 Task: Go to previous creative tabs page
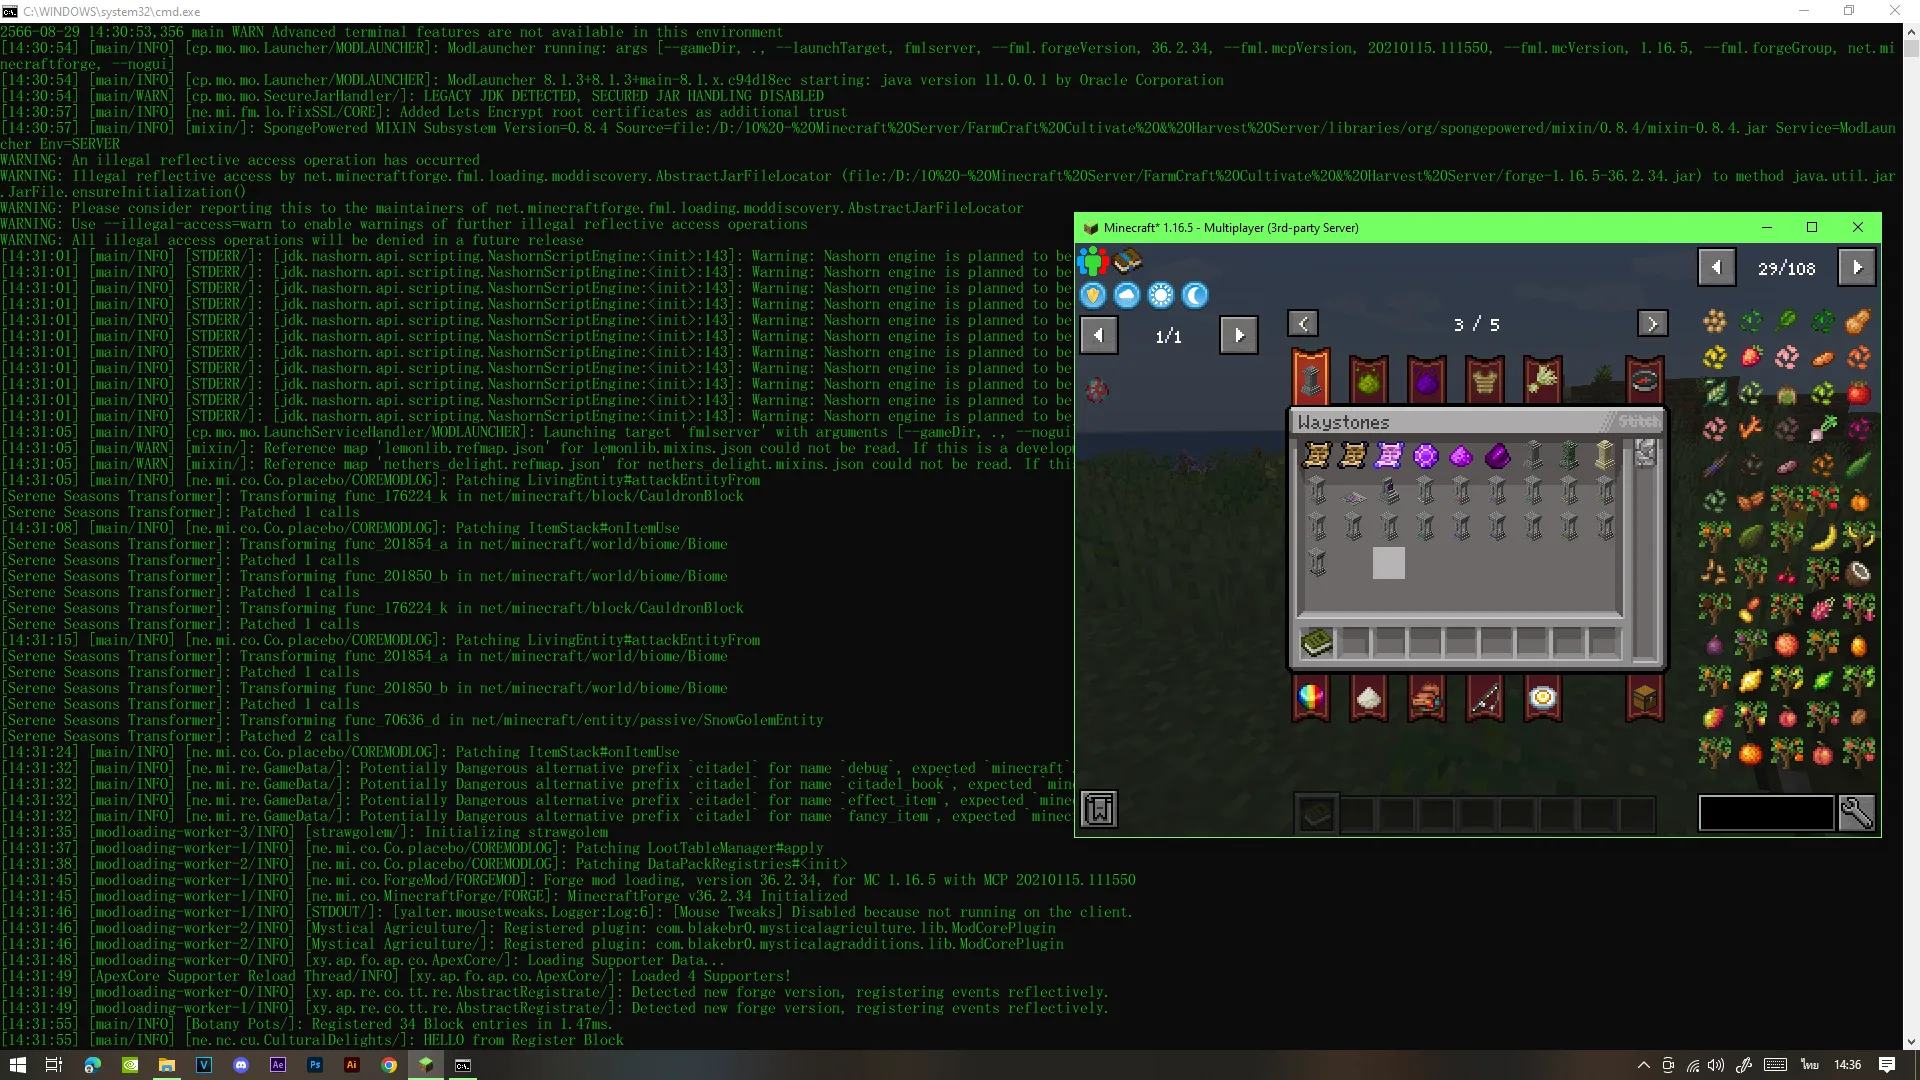(1303, 324)
